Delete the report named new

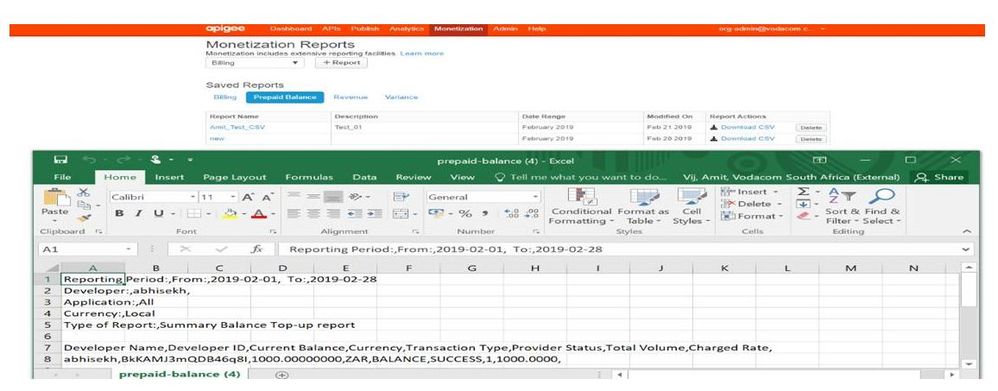tap(811, 139)
